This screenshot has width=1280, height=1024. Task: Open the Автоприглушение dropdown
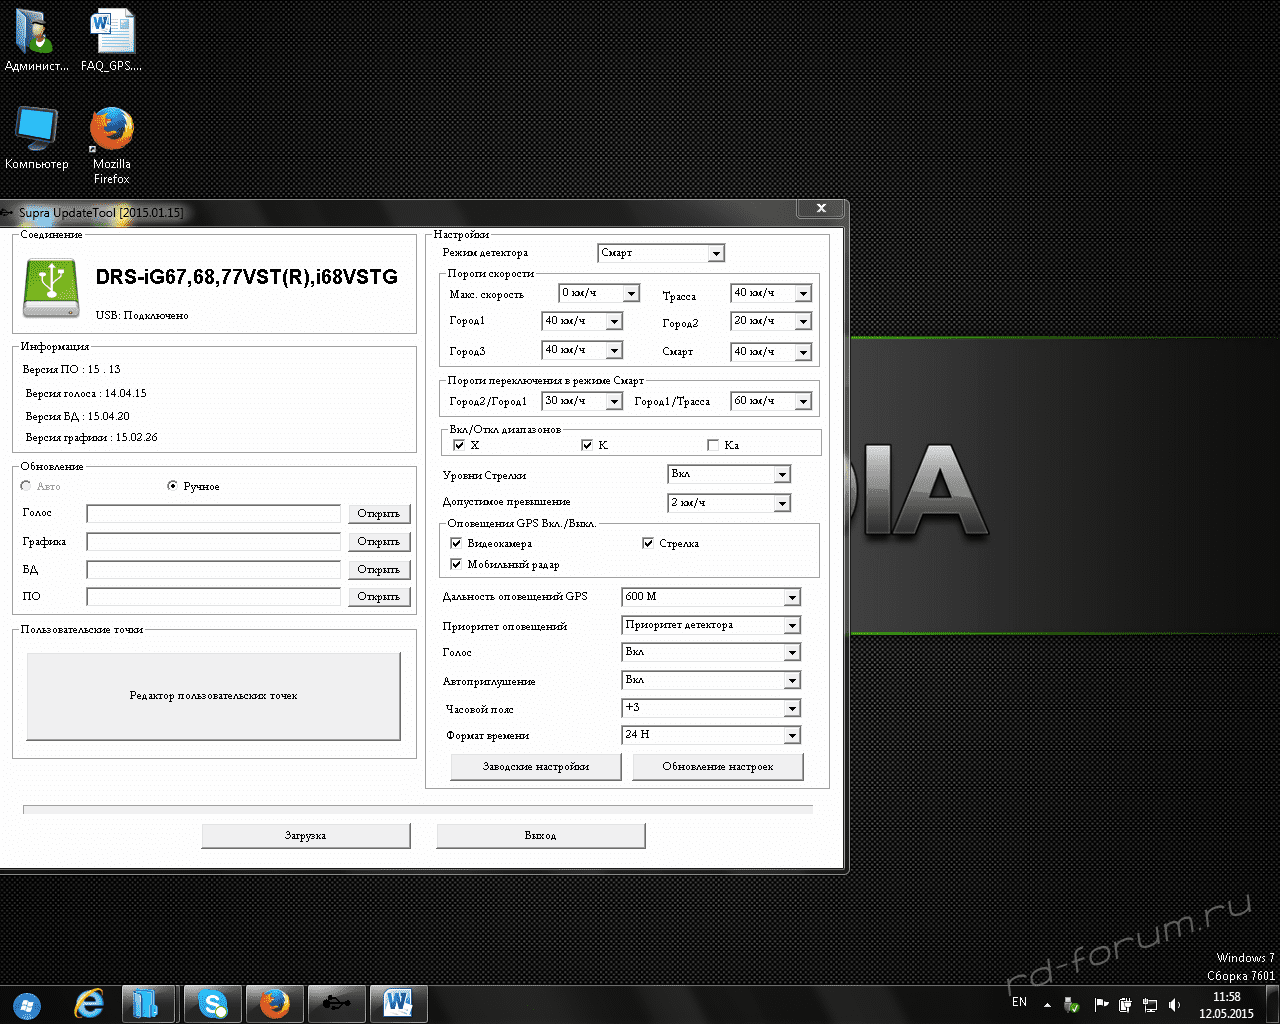pyautogui.click(x=711, y=680)
